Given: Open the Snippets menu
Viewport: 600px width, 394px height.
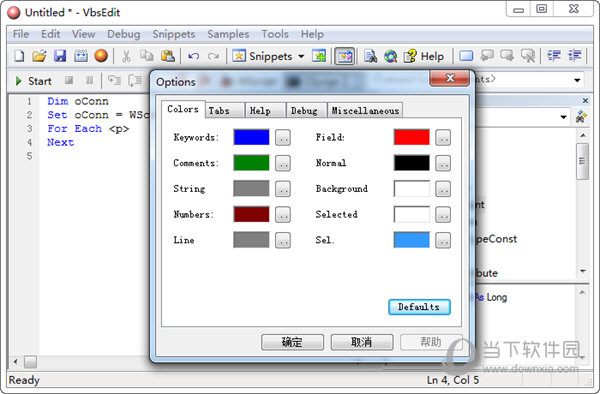Looking at the screenshot, I should pyautogui.click(x=174, y=34).
